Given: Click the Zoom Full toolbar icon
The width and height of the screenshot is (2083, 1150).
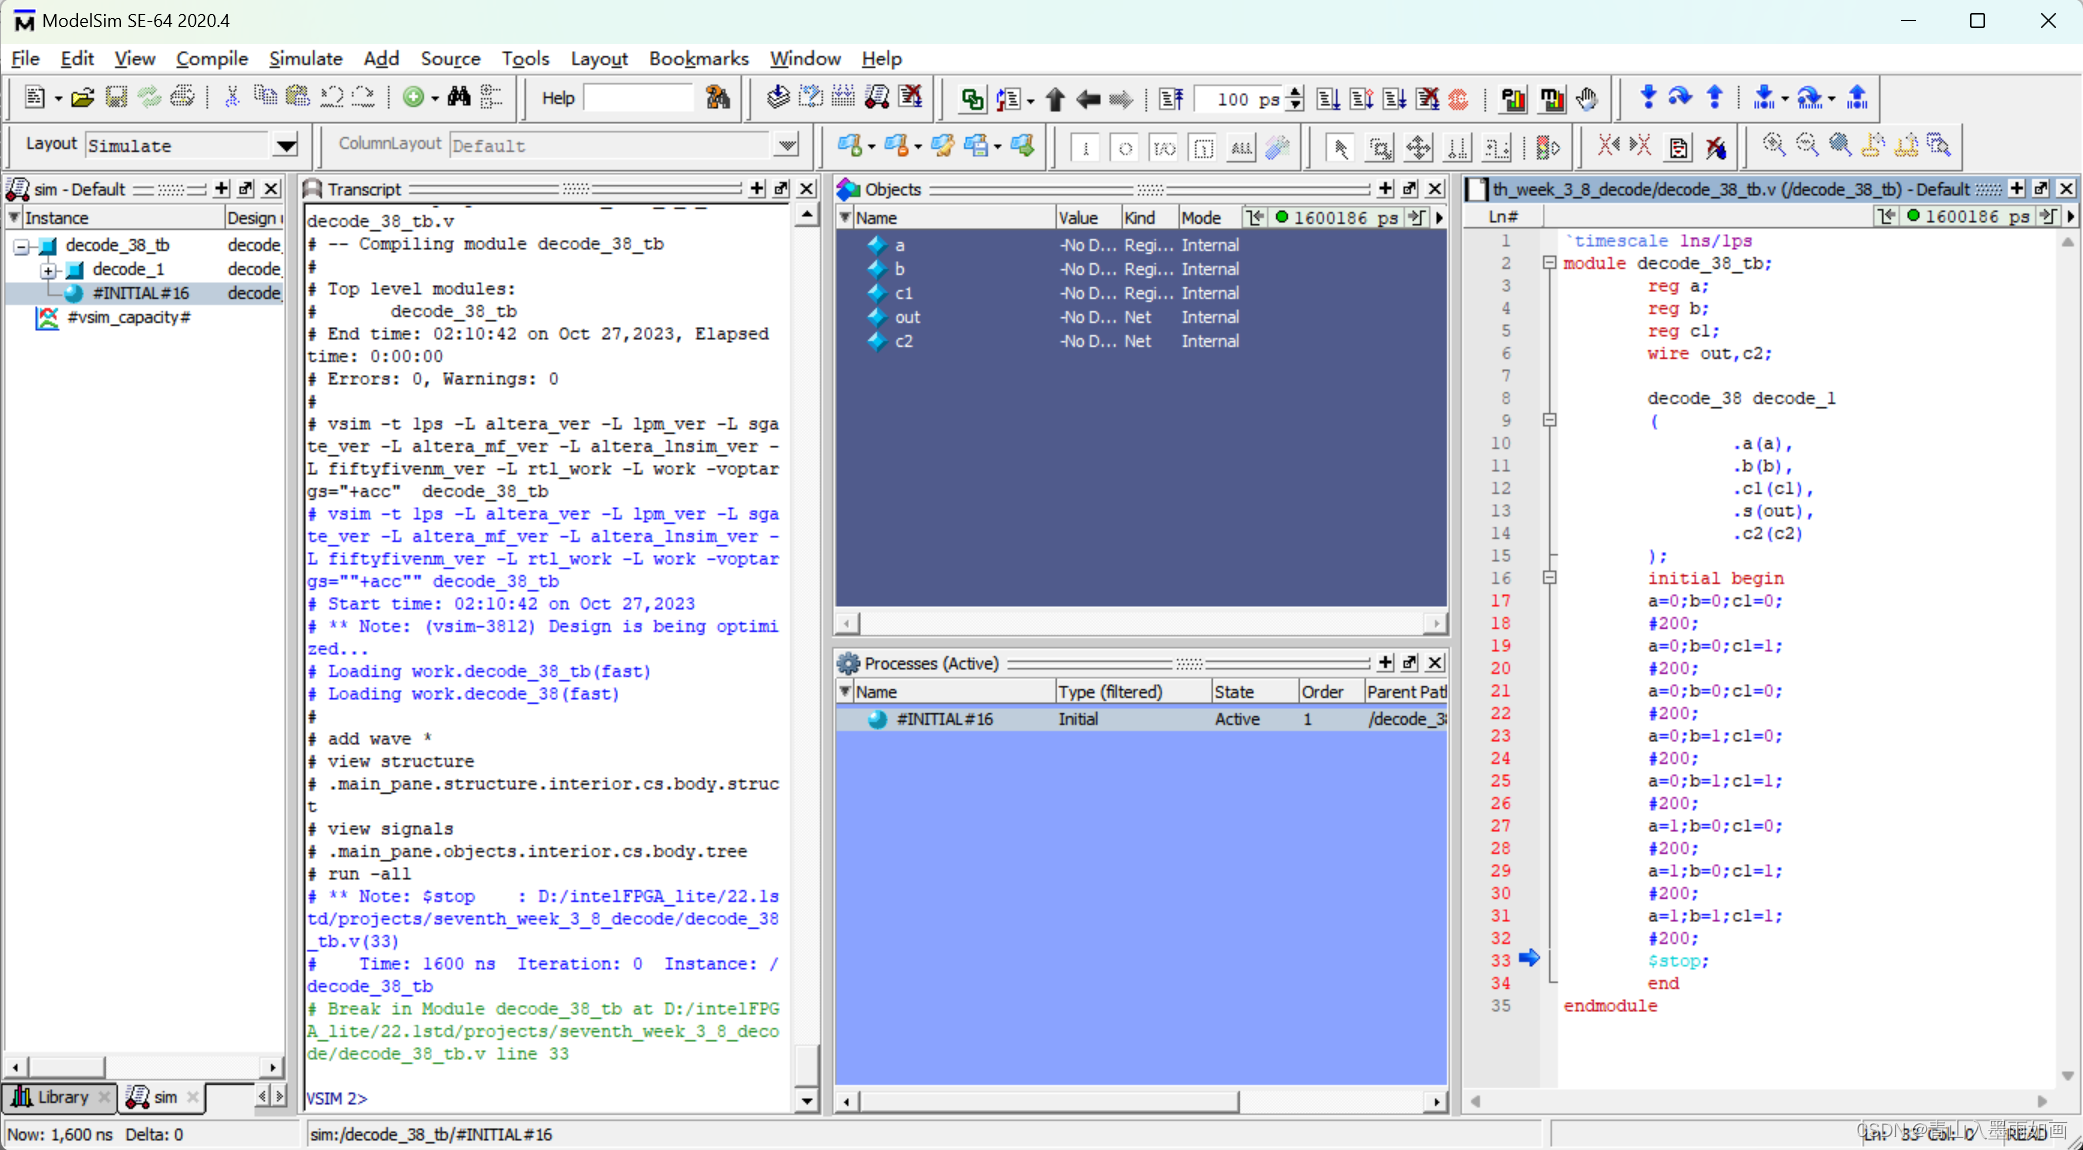Looking at the screenshot, I should [1840, 146].
